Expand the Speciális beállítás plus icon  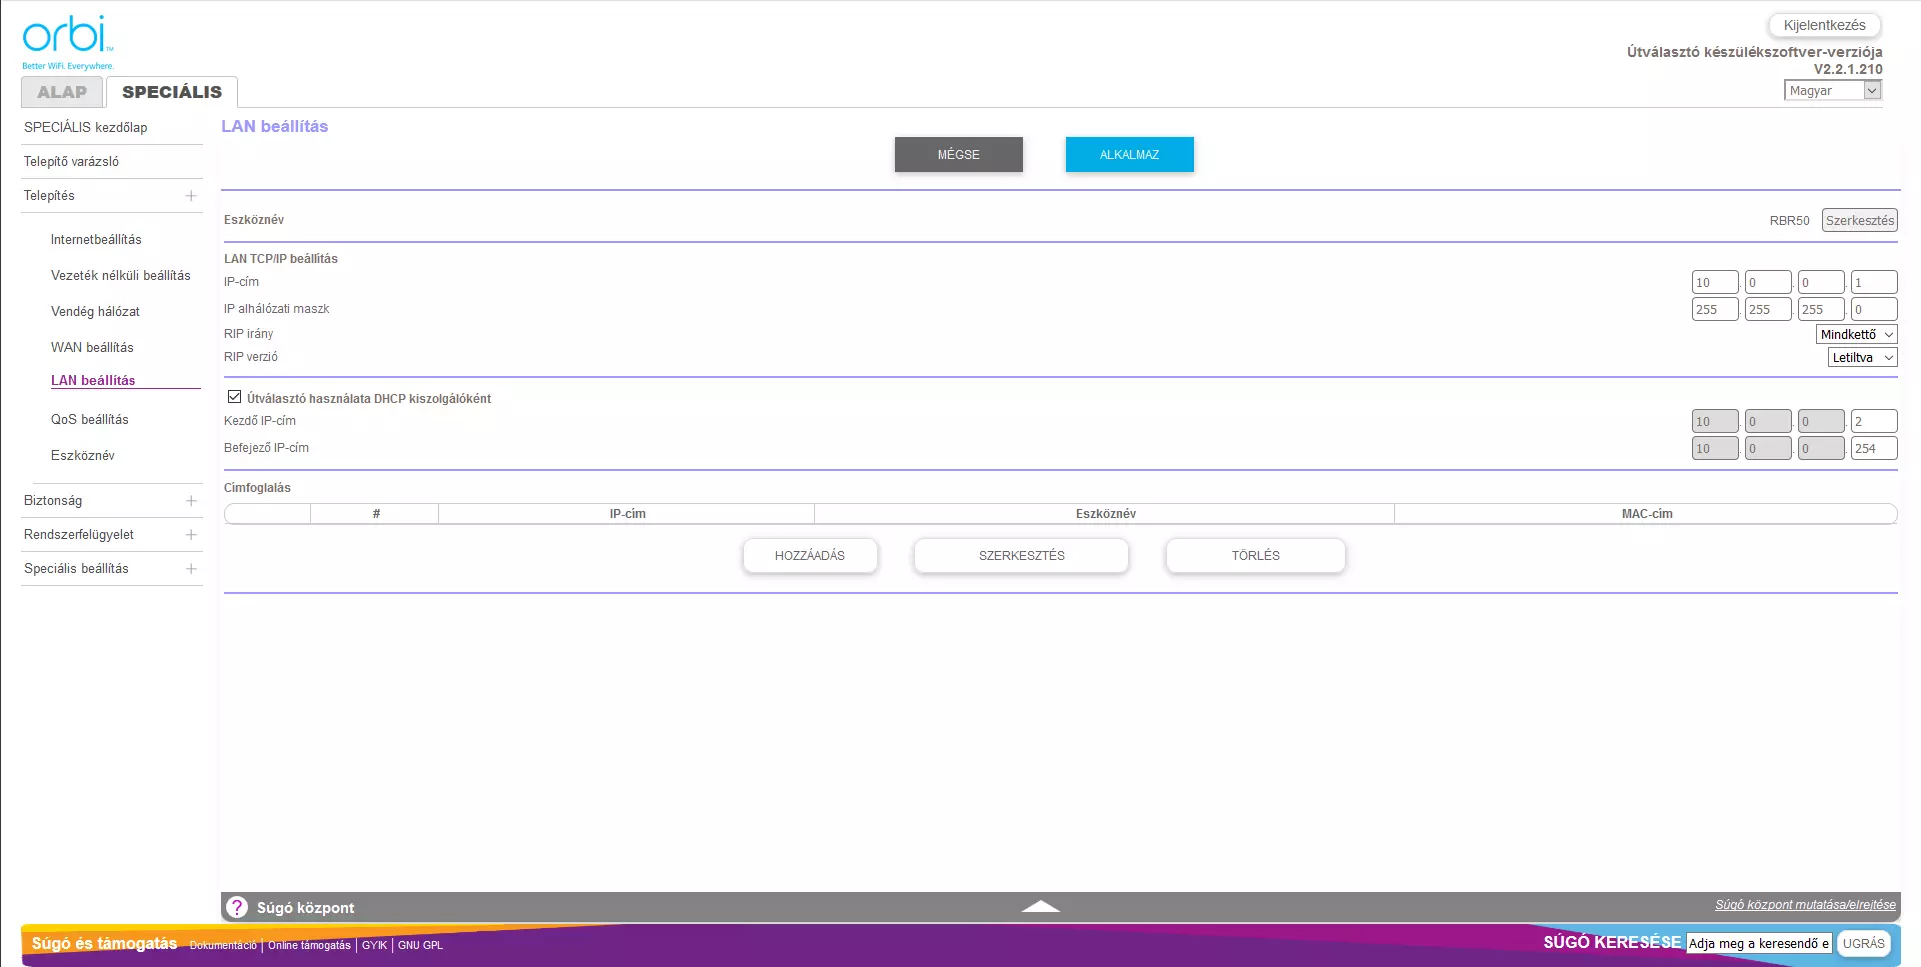click(191, 569)
